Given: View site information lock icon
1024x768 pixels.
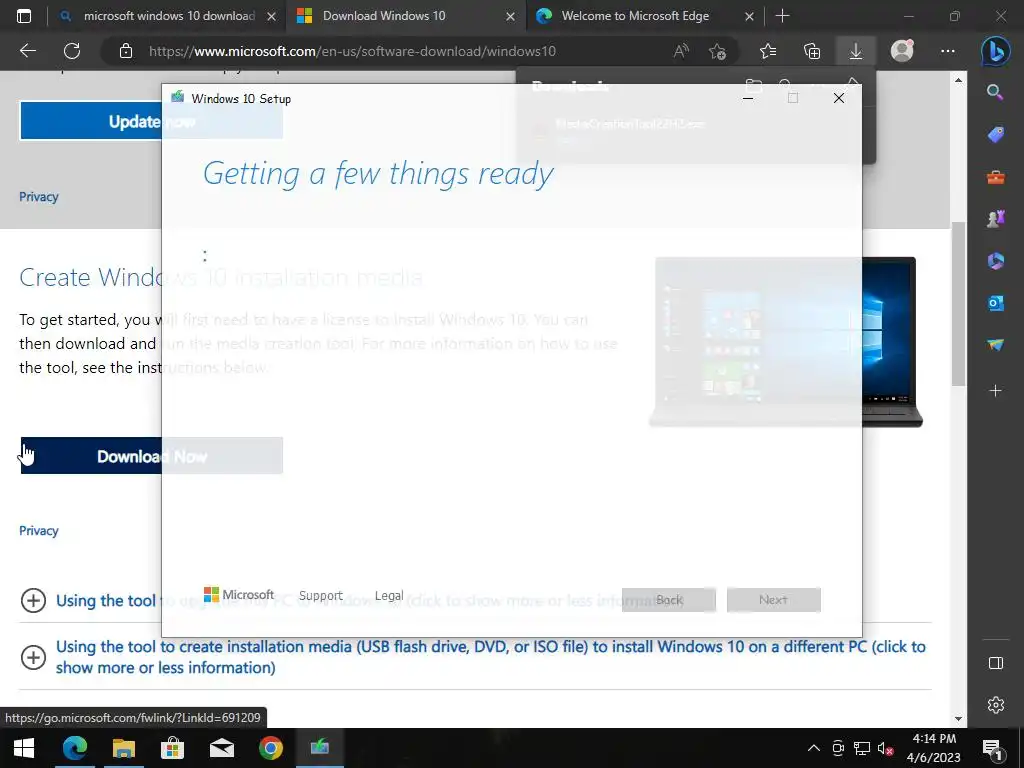Looking at the screenshot, I should click(x=126, y=51).
